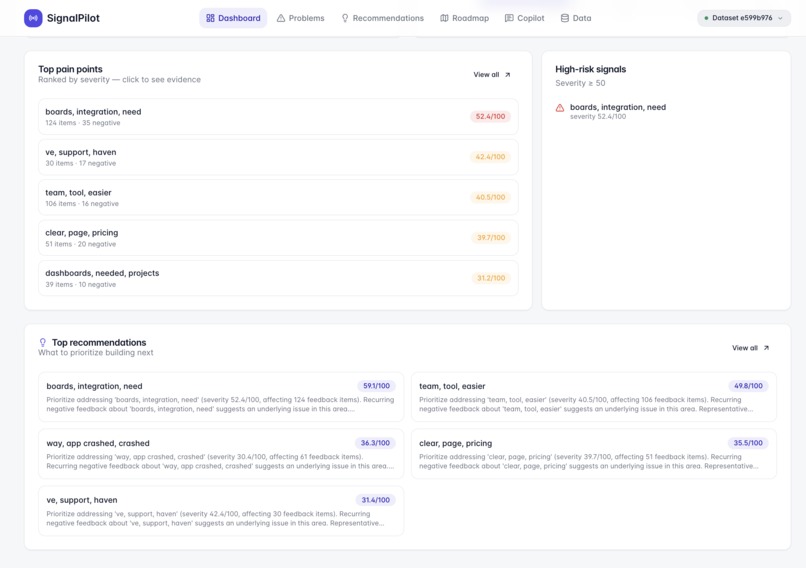Viewport: 806px width, 568px height.
Task: Click the 31.2/100 severity badge
Action: (491, 278)
